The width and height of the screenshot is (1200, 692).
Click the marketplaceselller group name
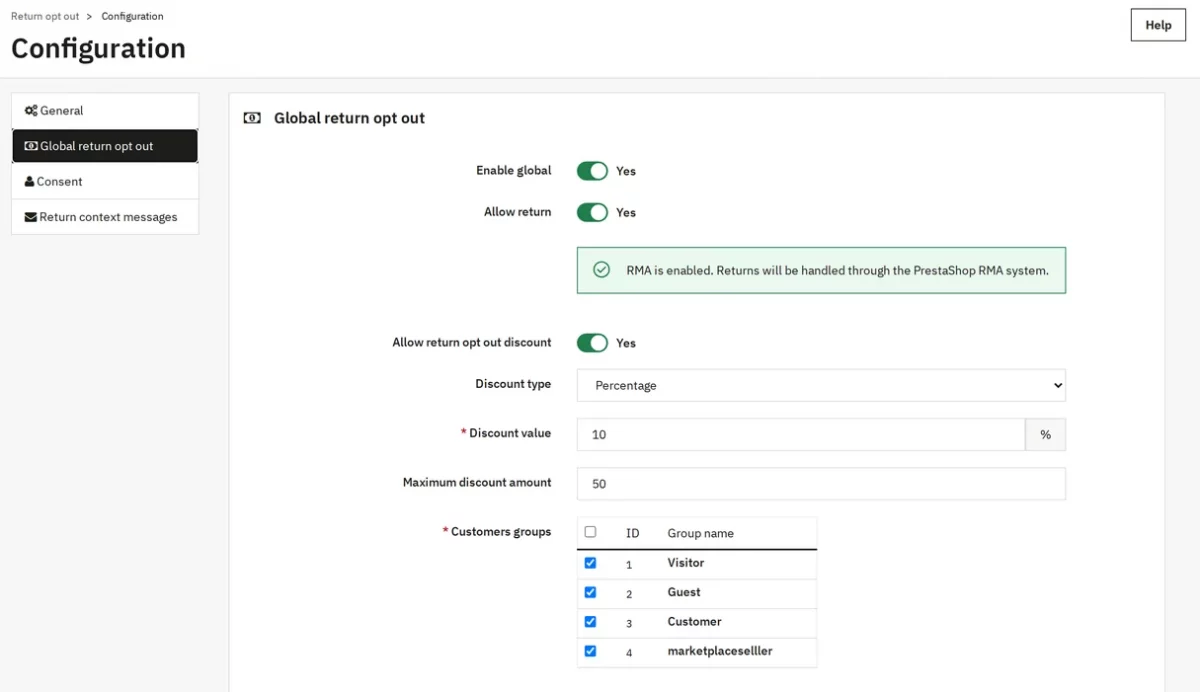coord(720,651)
